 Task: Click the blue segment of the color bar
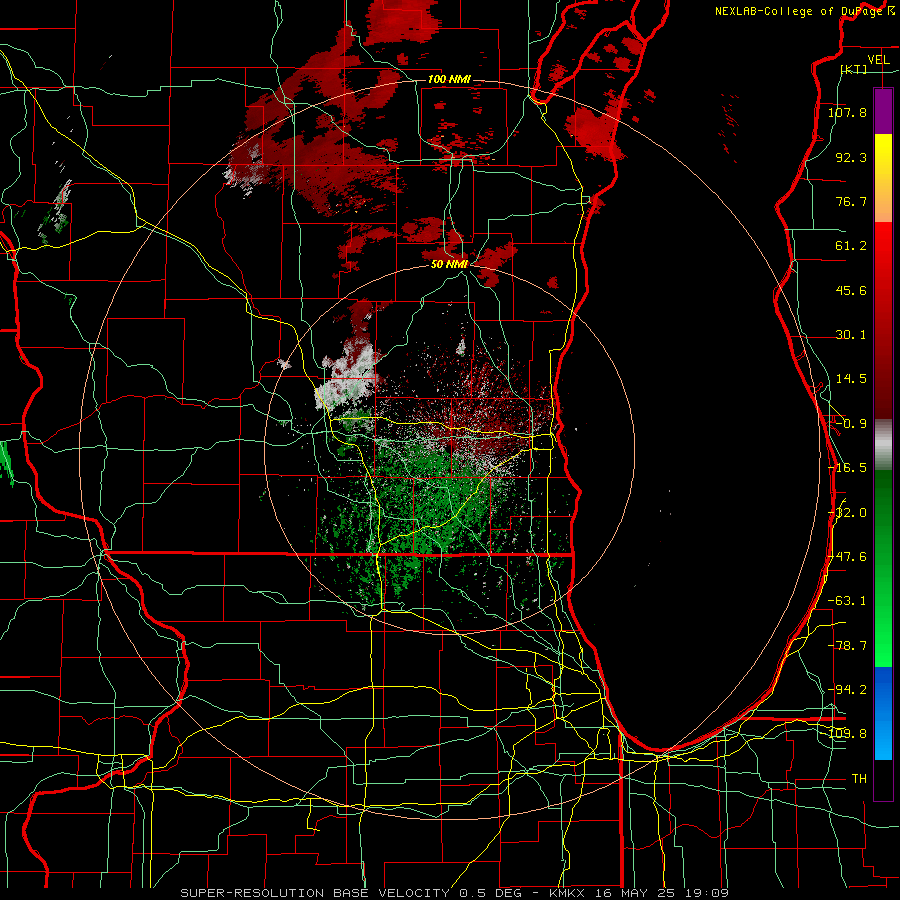pos(883,713)
